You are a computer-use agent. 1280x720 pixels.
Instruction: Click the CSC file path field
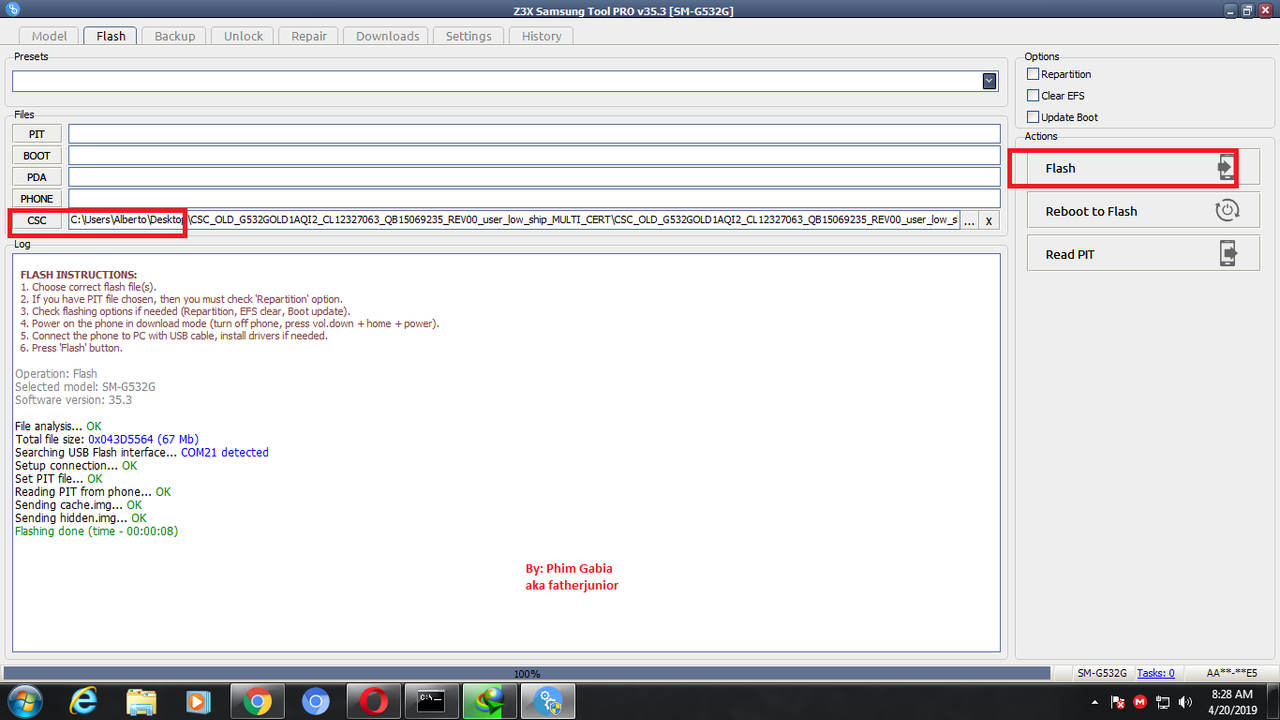pos(514,220)
